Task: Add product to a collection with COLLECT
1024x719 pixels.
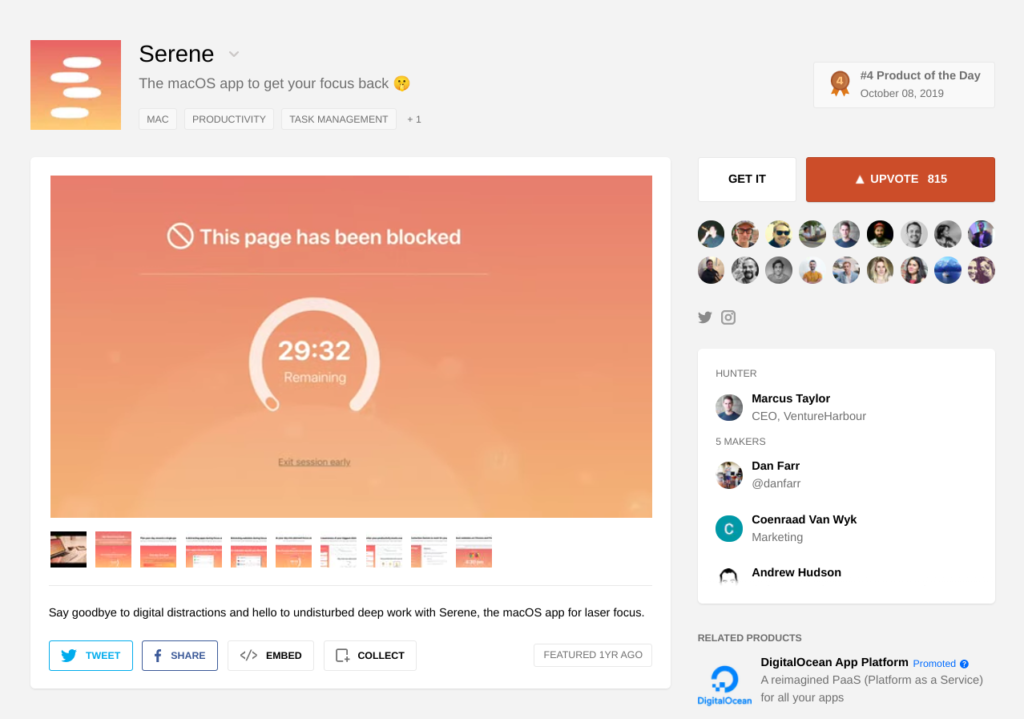Action: [370, 655]
